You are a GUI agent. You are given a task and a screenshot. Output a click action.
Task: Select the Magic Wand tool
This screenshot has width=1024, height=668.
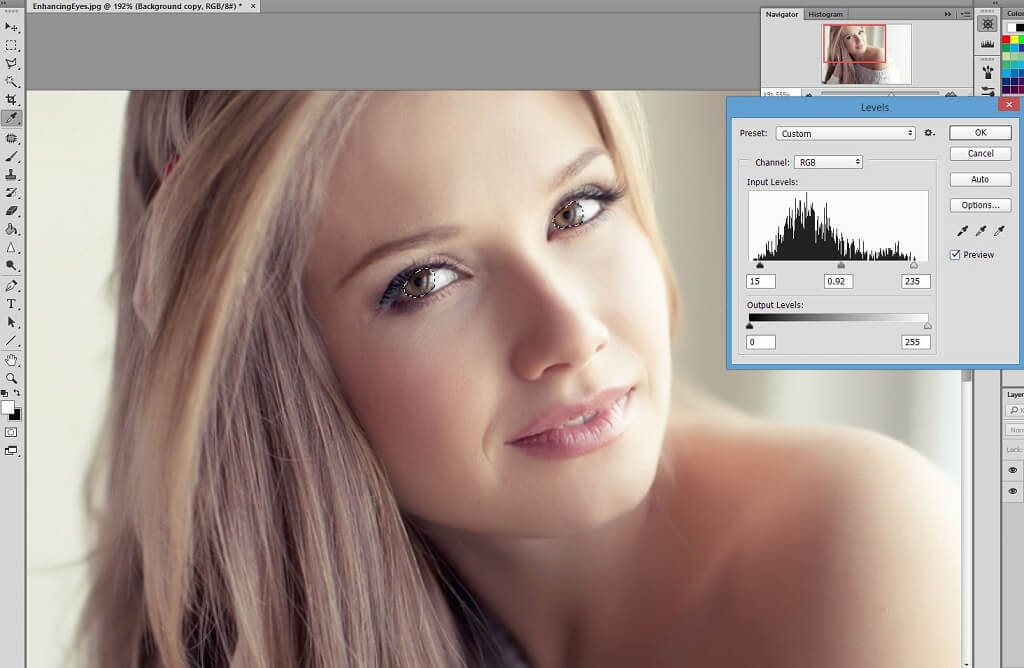[x=11, y=82]
